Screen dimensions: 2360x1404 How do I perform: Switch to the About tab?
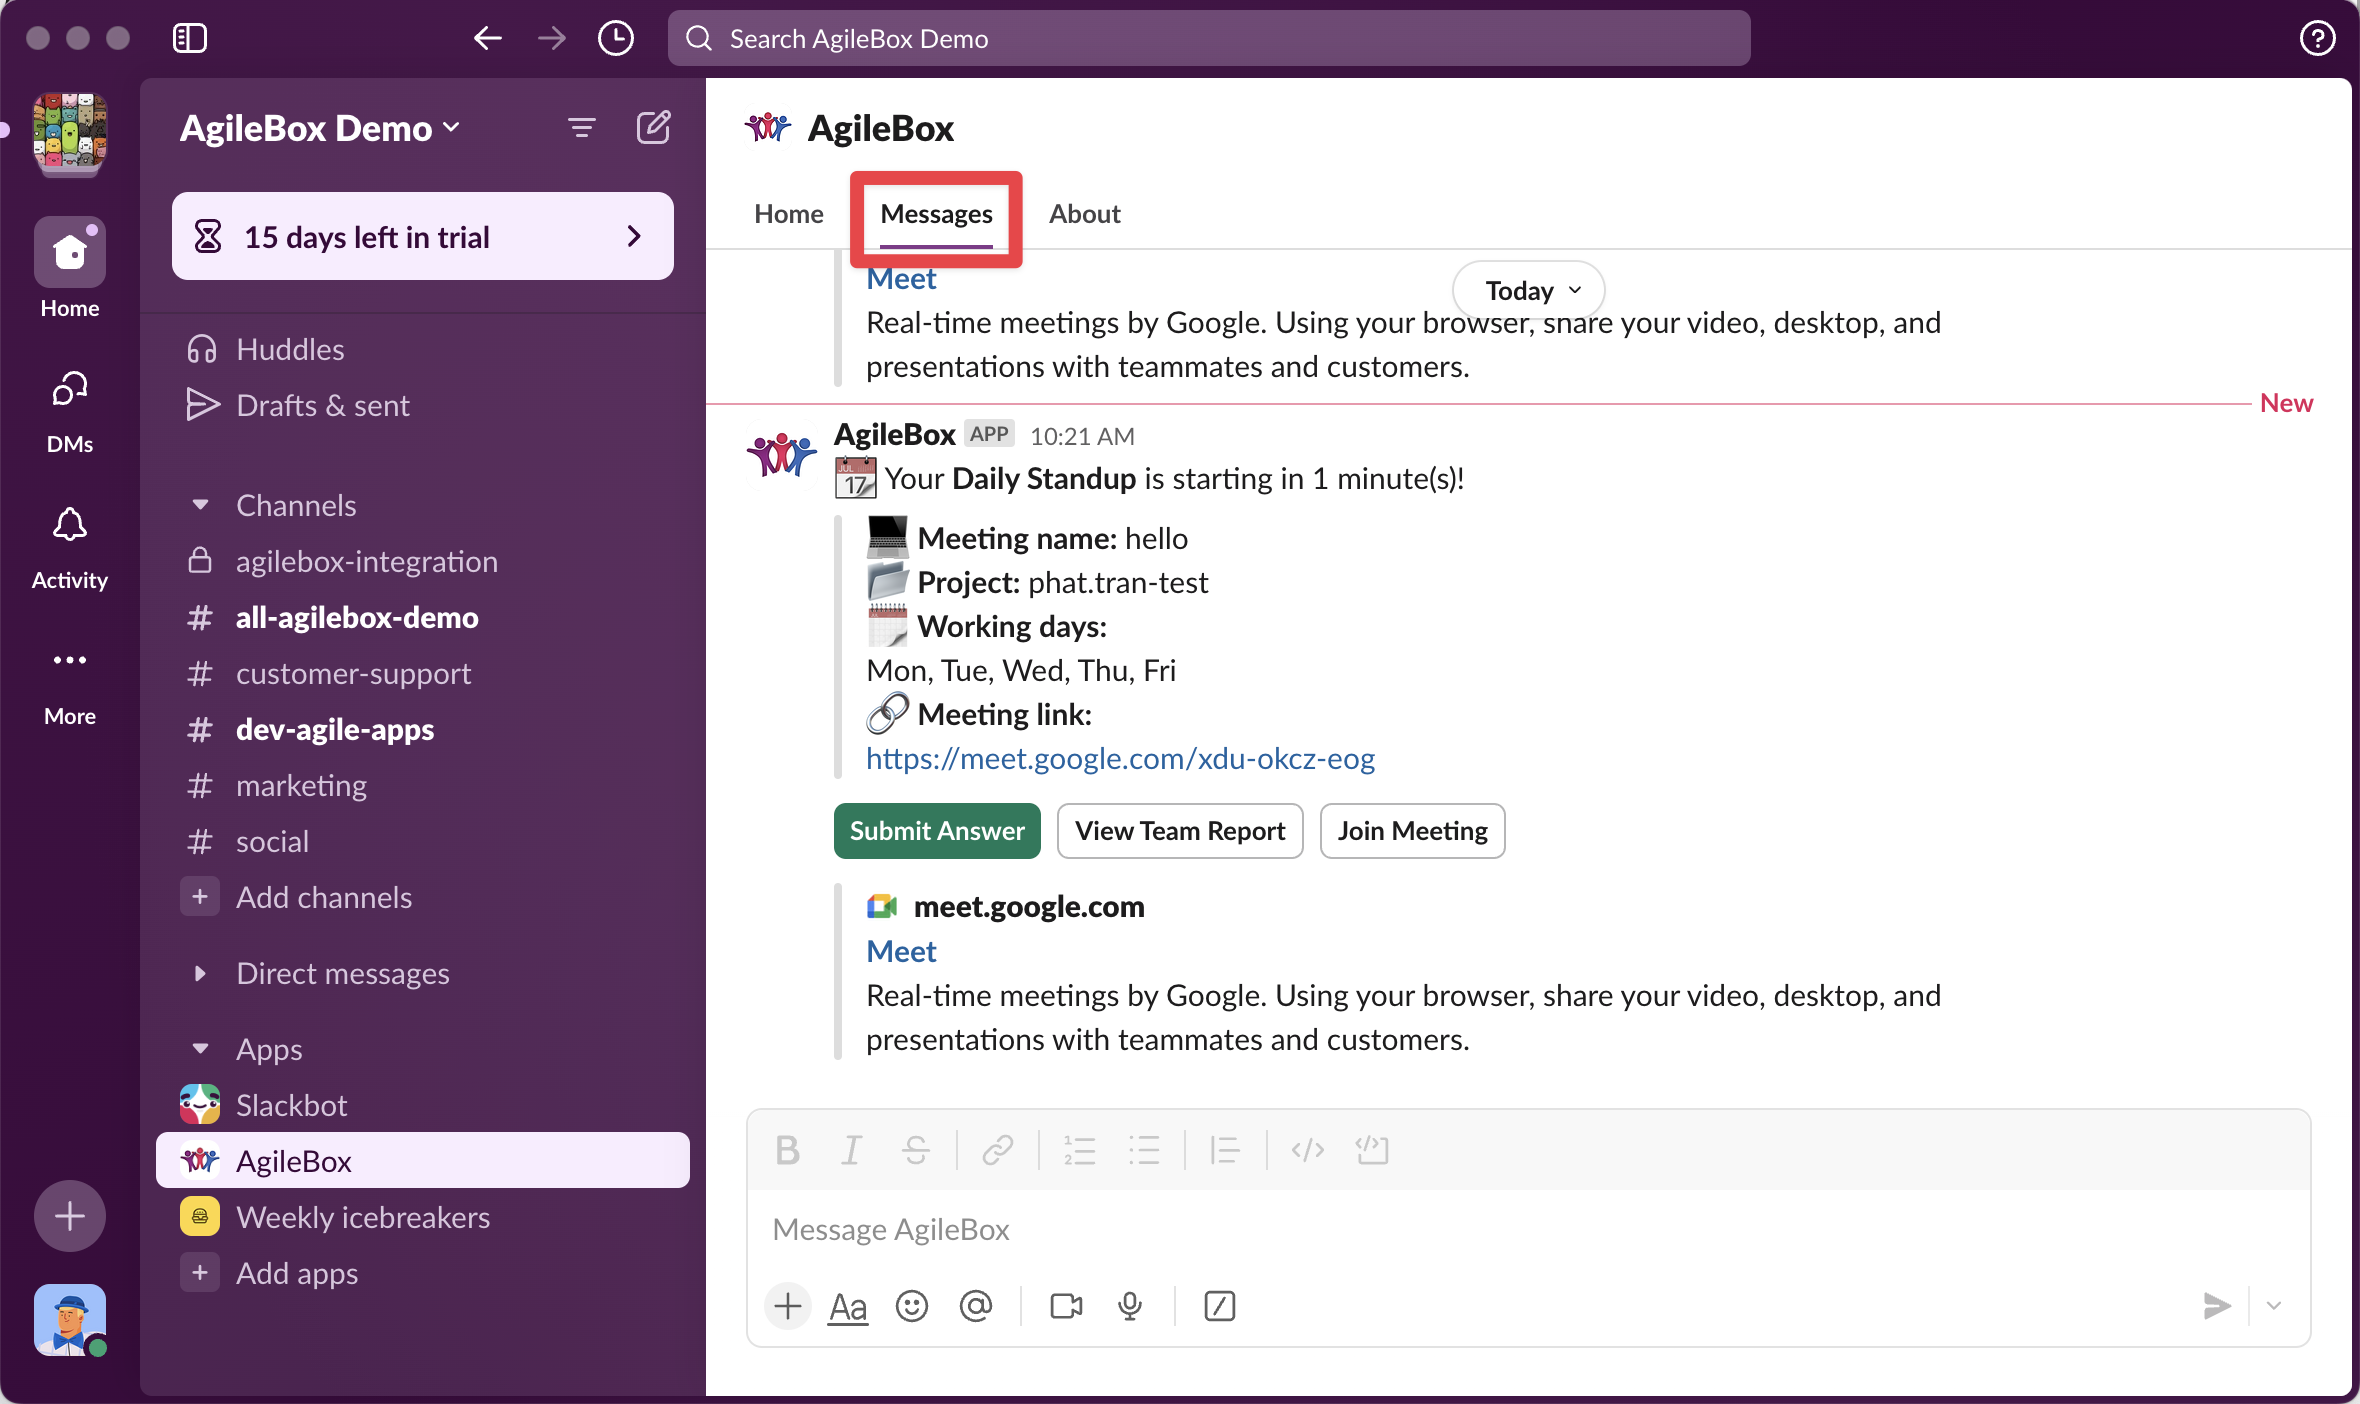[x=1084, y=213]
